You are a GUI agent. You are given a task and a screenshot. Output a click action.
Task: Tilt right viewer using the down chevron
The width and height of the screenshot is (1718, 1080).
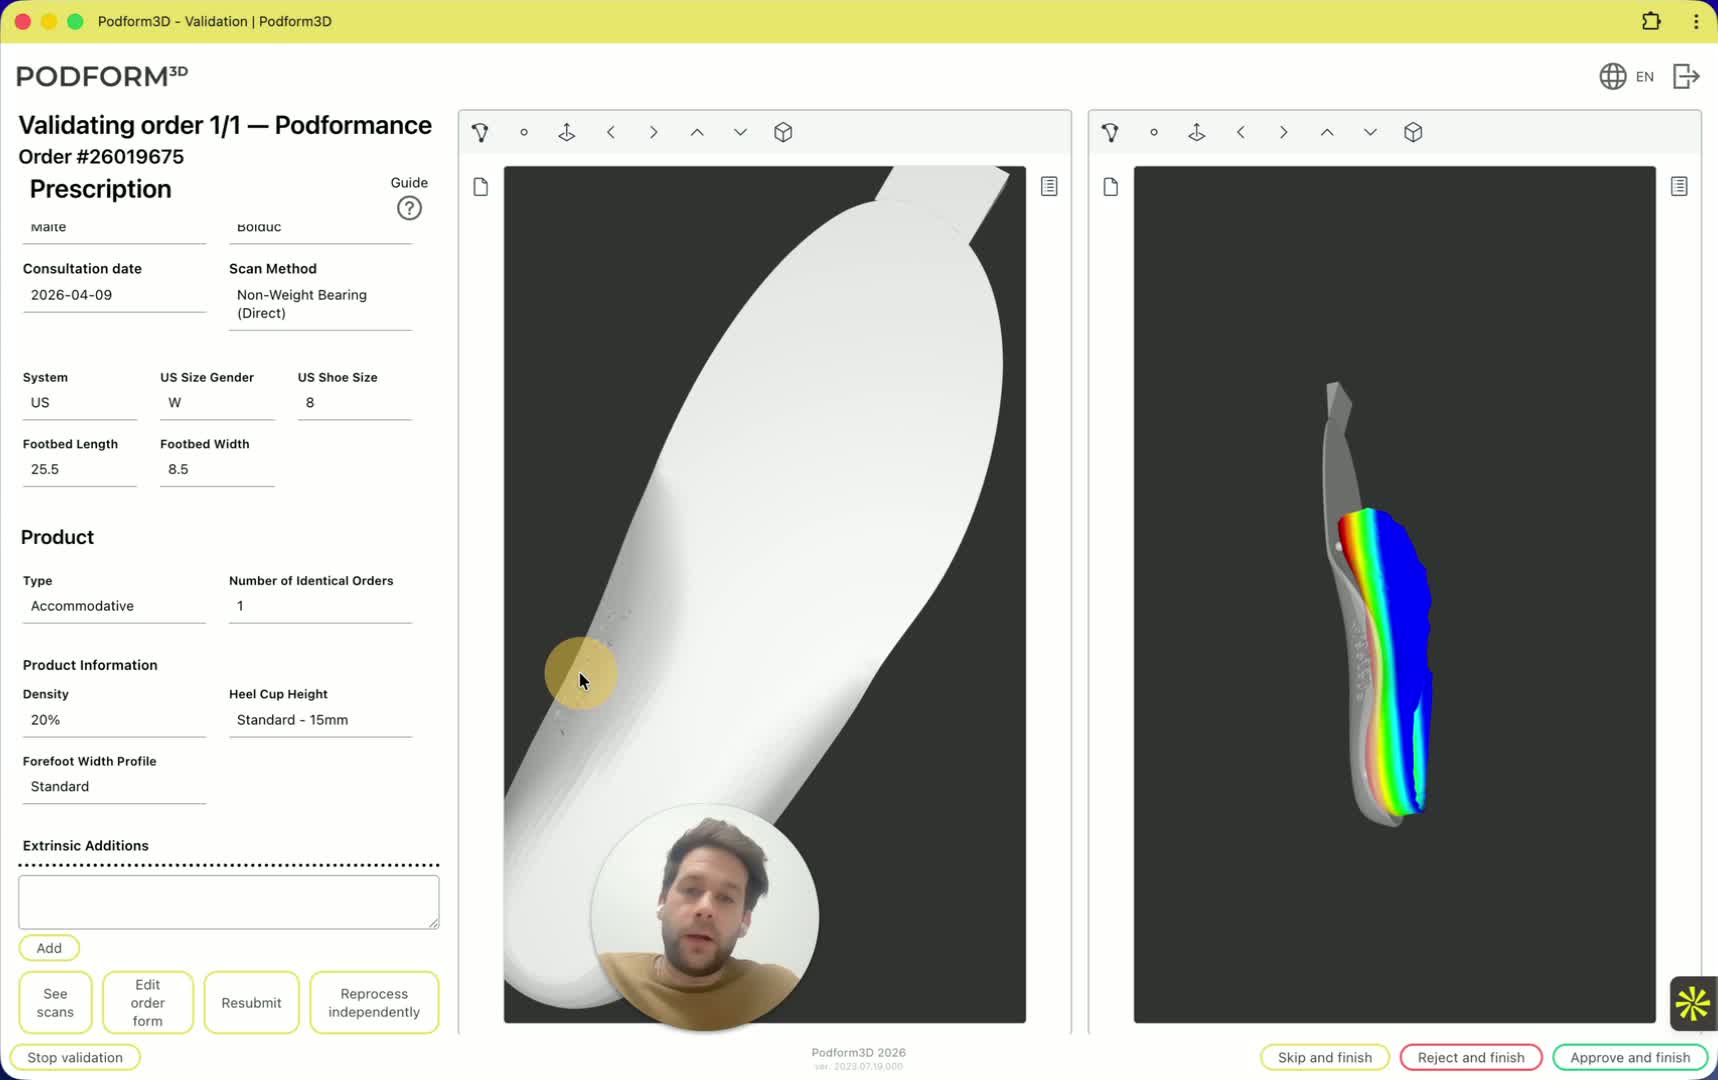click(1370, 132)
